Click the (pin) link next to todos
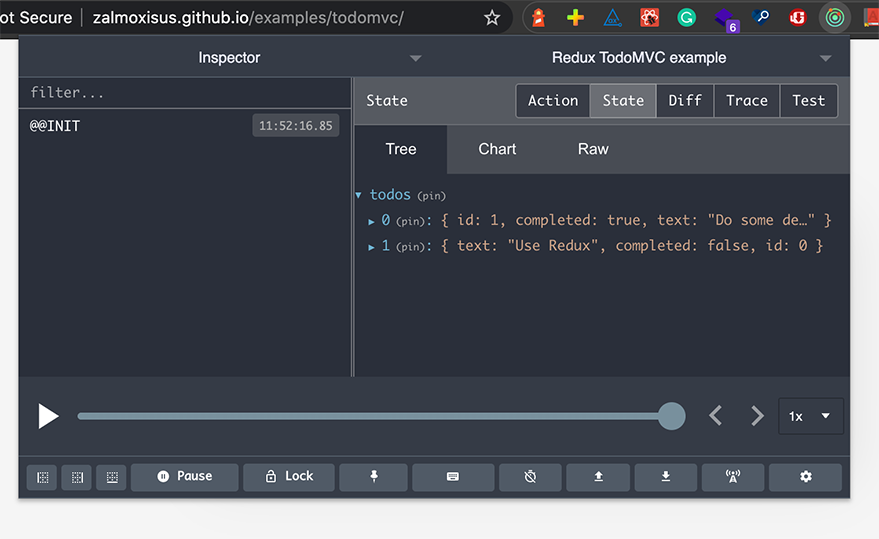Viewport: 879px width, 539px height. click(431, 196)
